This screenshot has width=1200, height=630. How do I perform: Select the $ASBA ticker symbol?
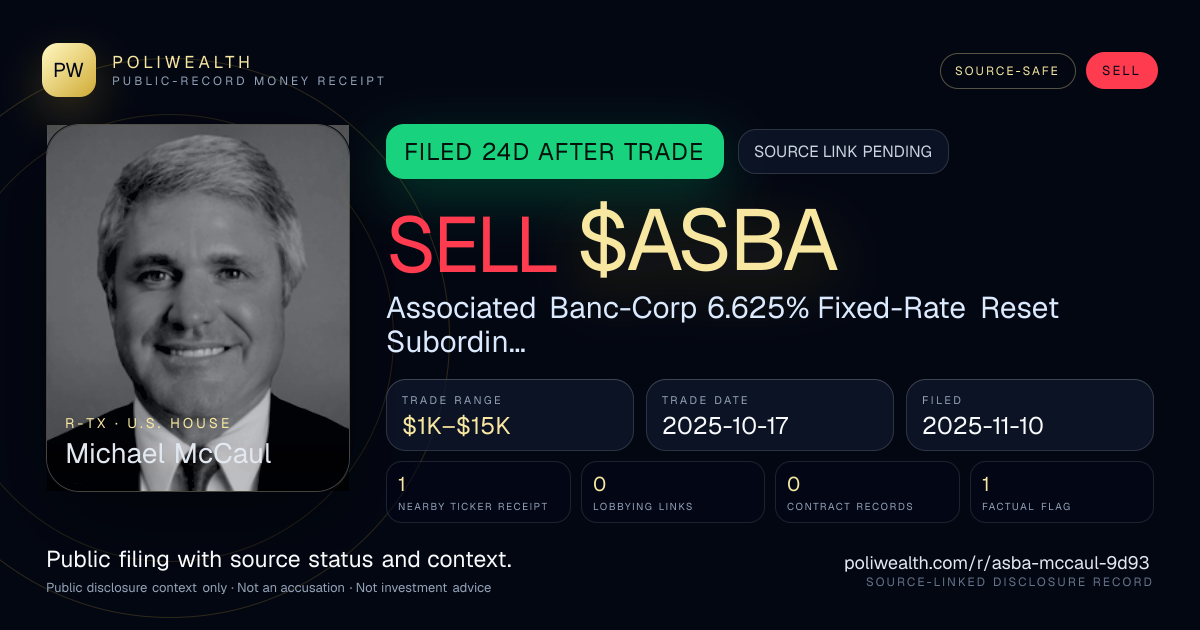[706, 241]
